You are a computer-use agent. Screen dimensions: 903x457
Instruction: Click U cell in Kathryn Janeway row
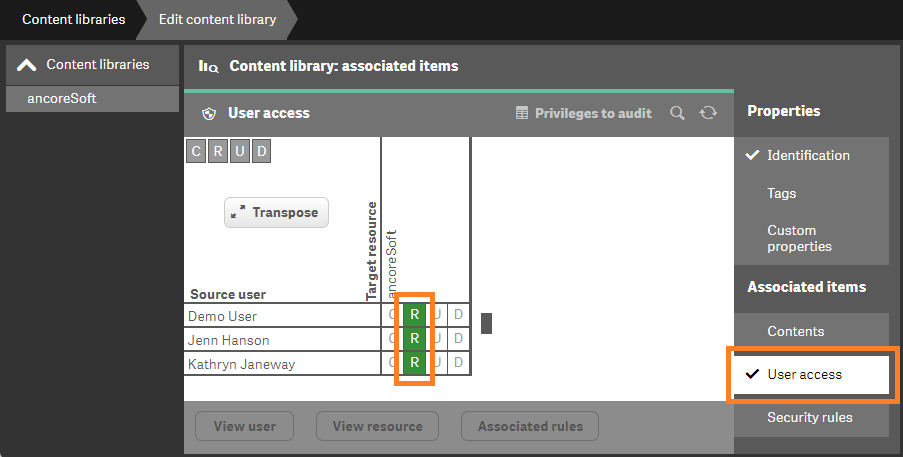(437, 363)
